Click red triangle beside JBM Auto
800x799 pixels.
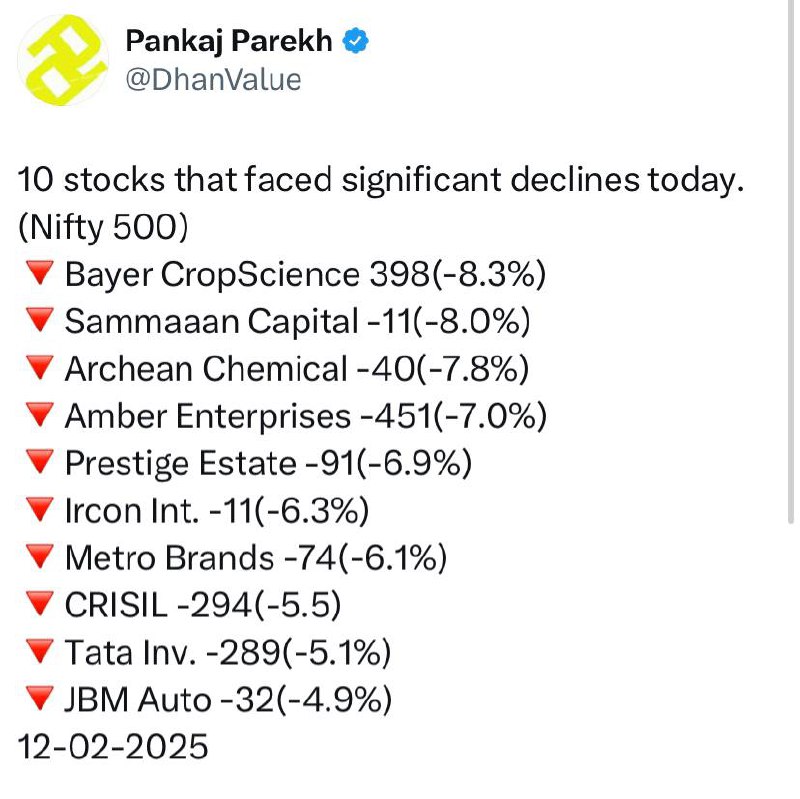click(x=40, y=698)
